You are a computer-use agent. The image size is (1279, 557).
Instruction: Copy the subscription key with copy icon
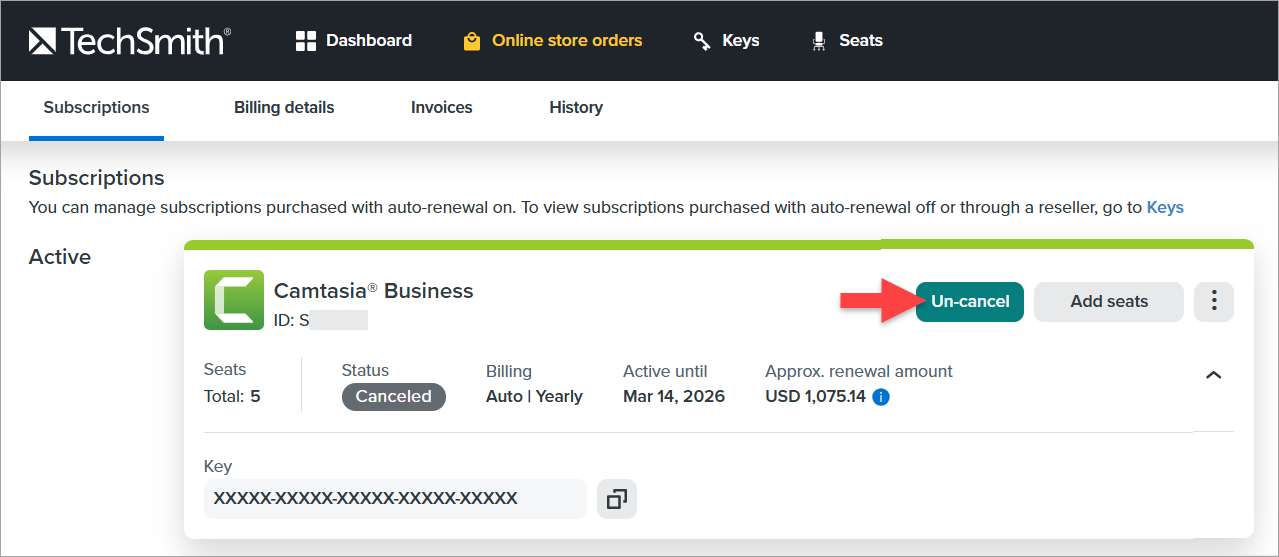click(x=617, y=498)
